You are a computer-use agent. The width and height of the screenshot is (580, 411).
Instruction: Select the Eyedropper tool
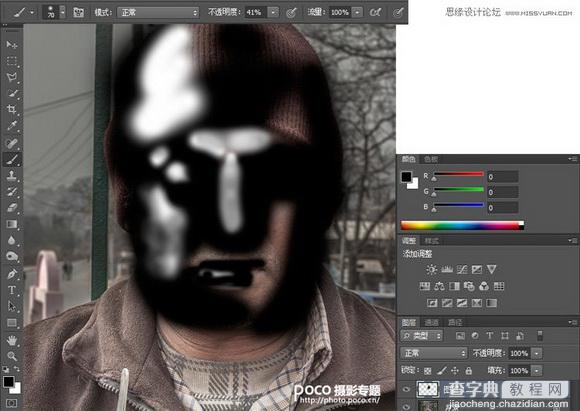tap(11, 126)
